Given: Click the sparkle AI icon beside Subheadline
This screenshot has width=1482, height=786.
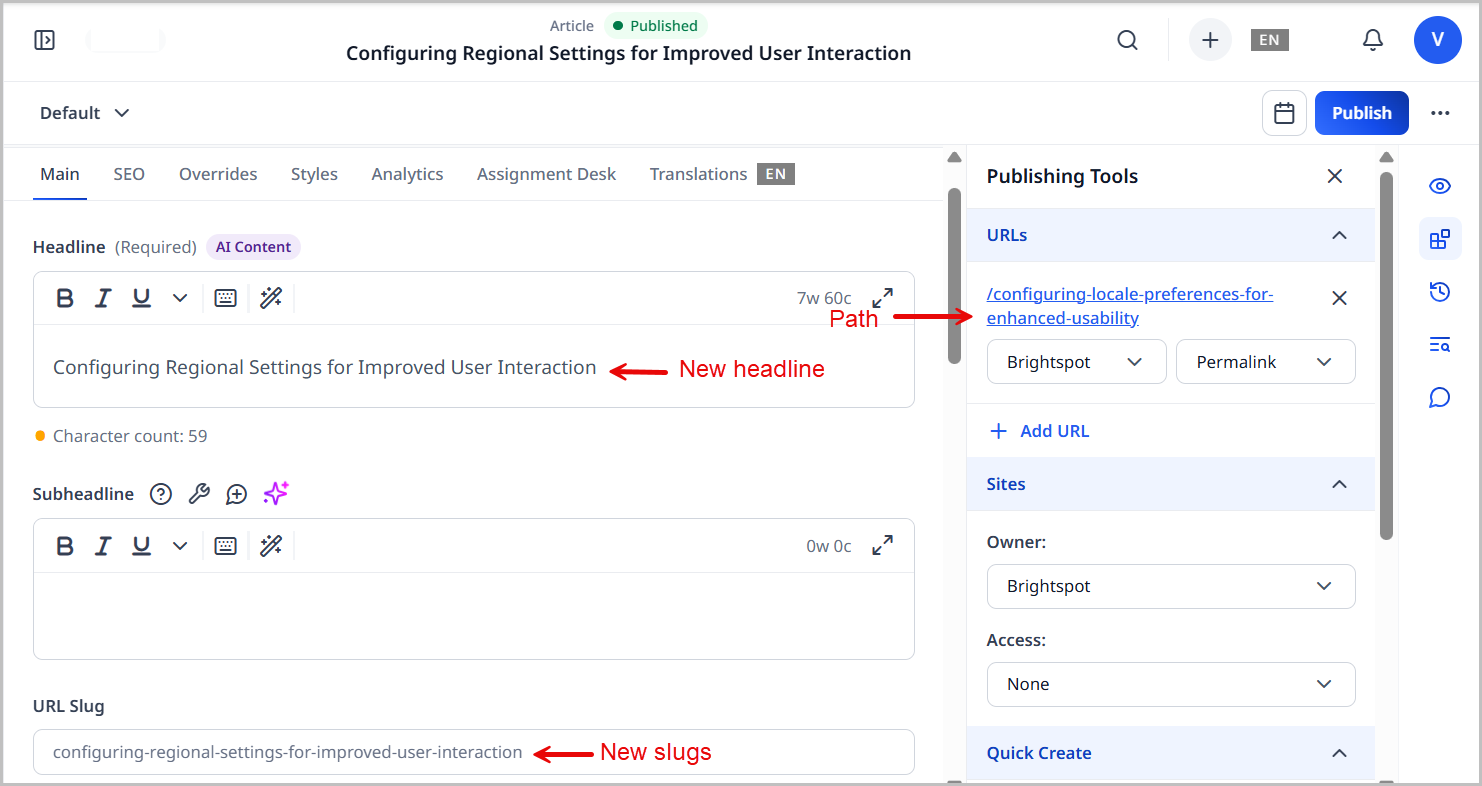Looking at the screenshot, I should pyautogui.click(x=275, y=493).
